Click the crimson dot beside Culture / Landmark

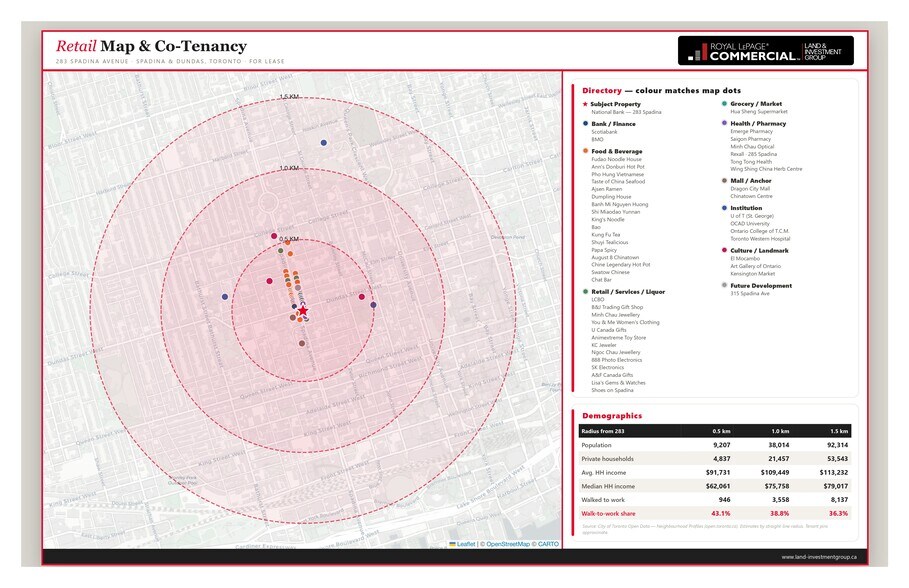(724, 251)
